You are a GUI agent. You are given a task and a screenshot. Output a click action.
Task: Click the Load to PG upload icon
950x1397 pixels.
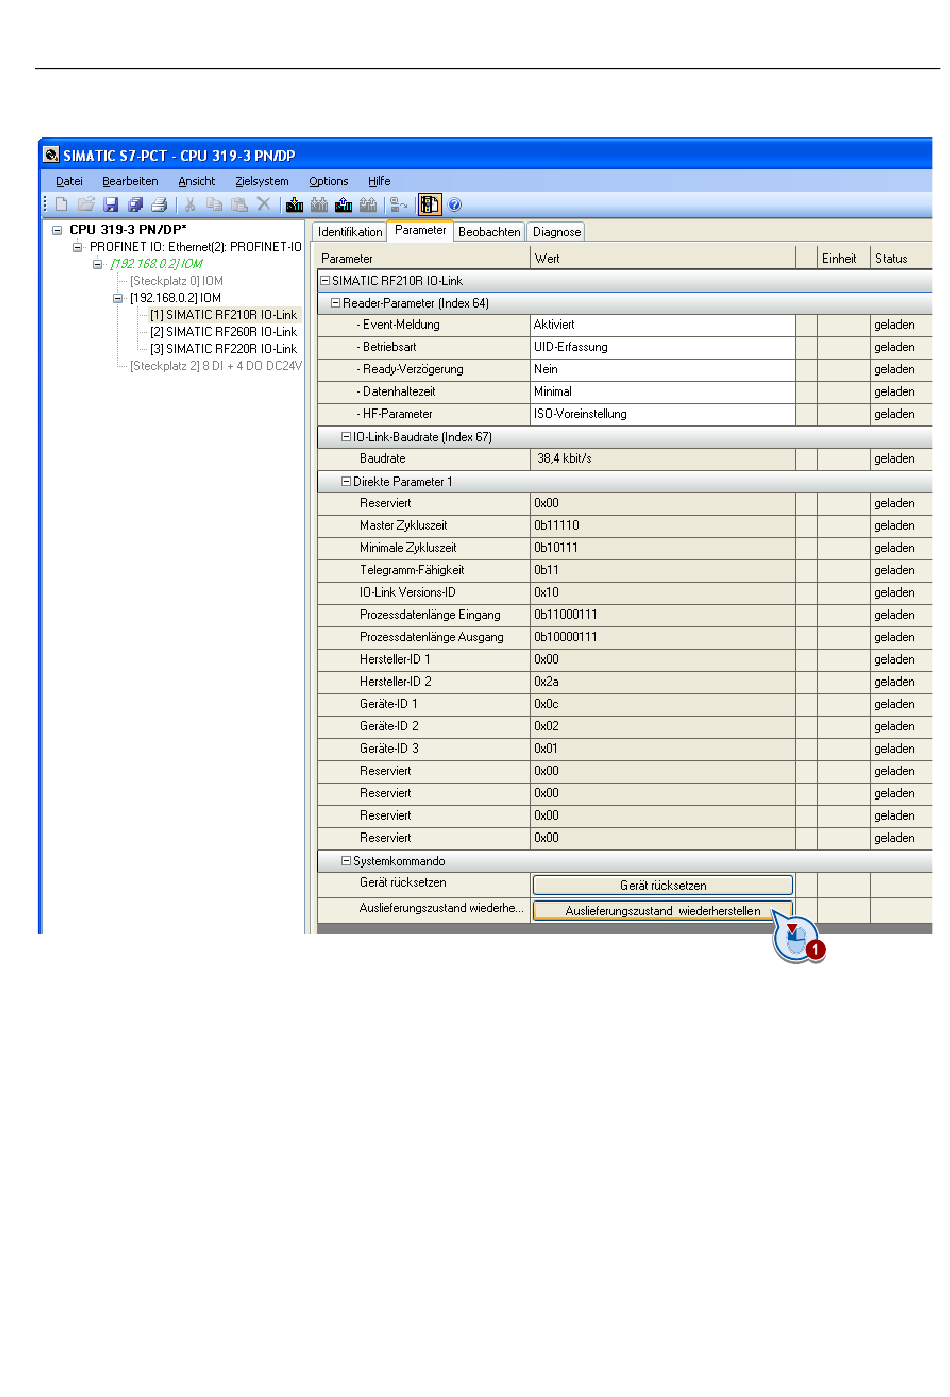click(344, 205)
